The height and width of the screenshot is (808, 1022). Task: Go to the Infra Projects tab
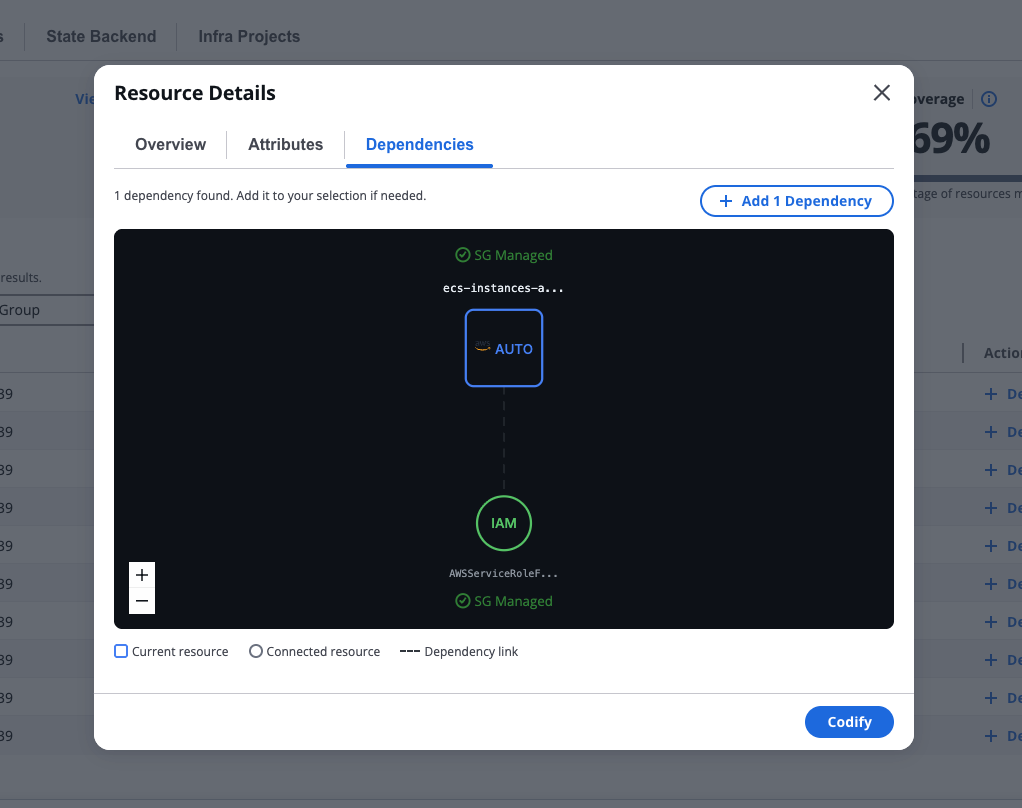pos(249,36)
